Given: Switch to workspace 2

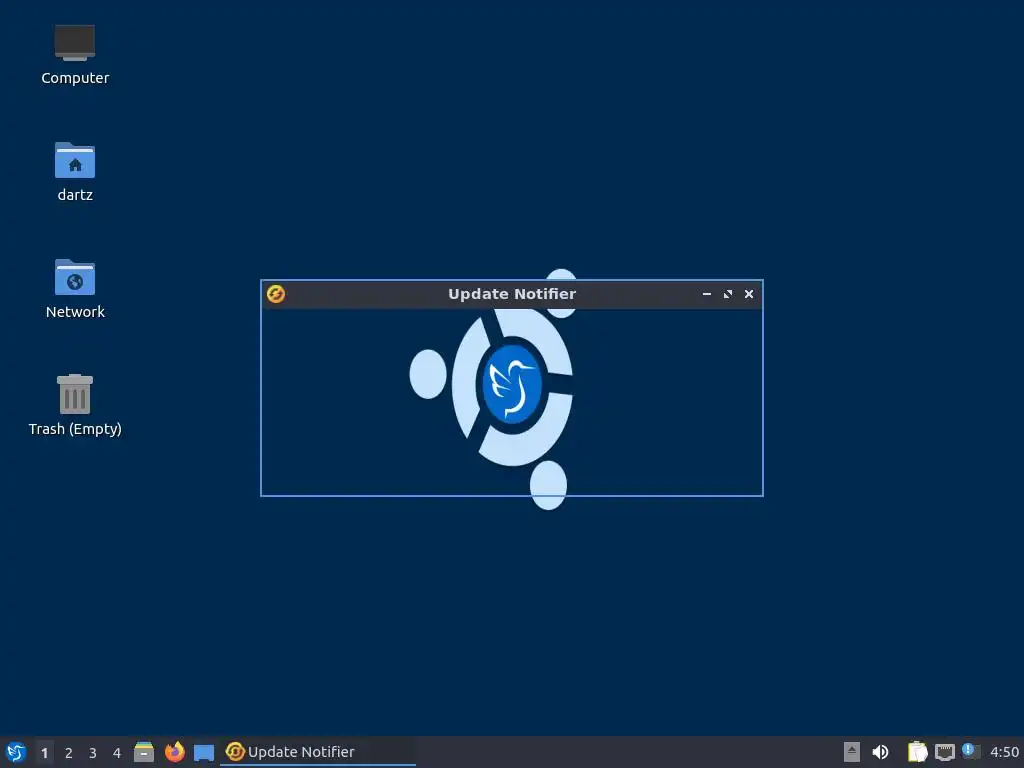Looking at the screenshot, I should [x=69, y=752].
